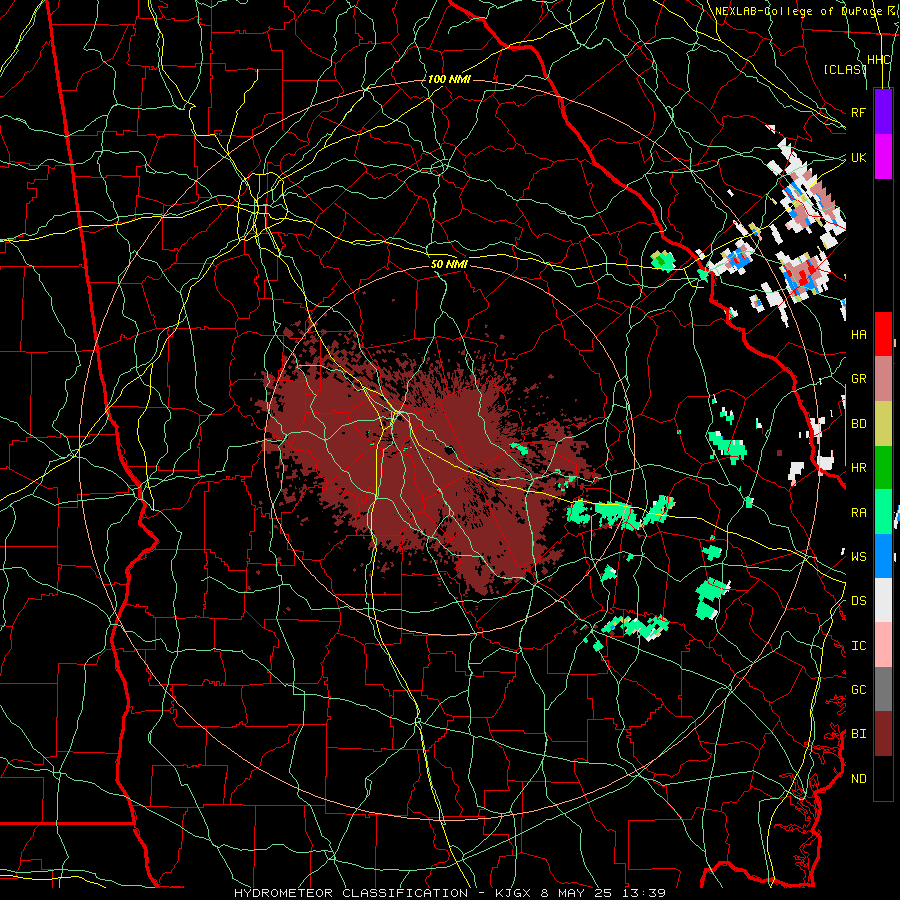Click the RA legend label
900x900 pixels.
click(858, 513)
